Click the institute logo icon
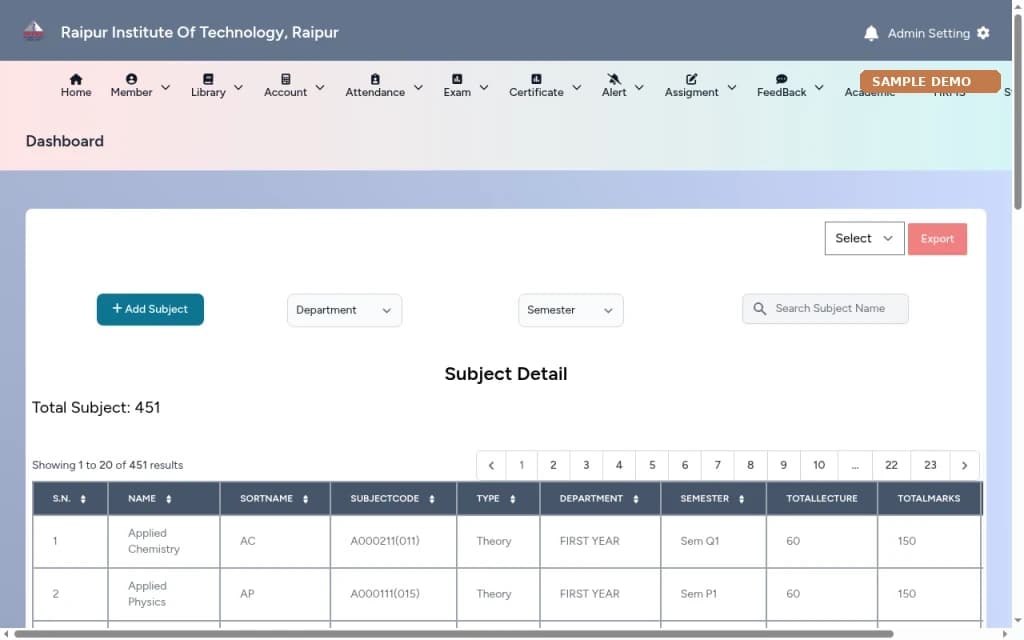 coord(33,31)
